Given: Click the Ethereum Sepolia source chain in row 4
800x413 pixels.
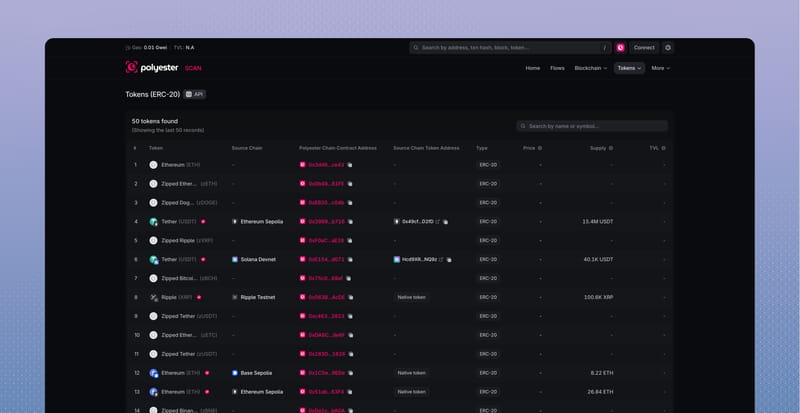Looking at the screenshot, I should (x=262, y=222).
